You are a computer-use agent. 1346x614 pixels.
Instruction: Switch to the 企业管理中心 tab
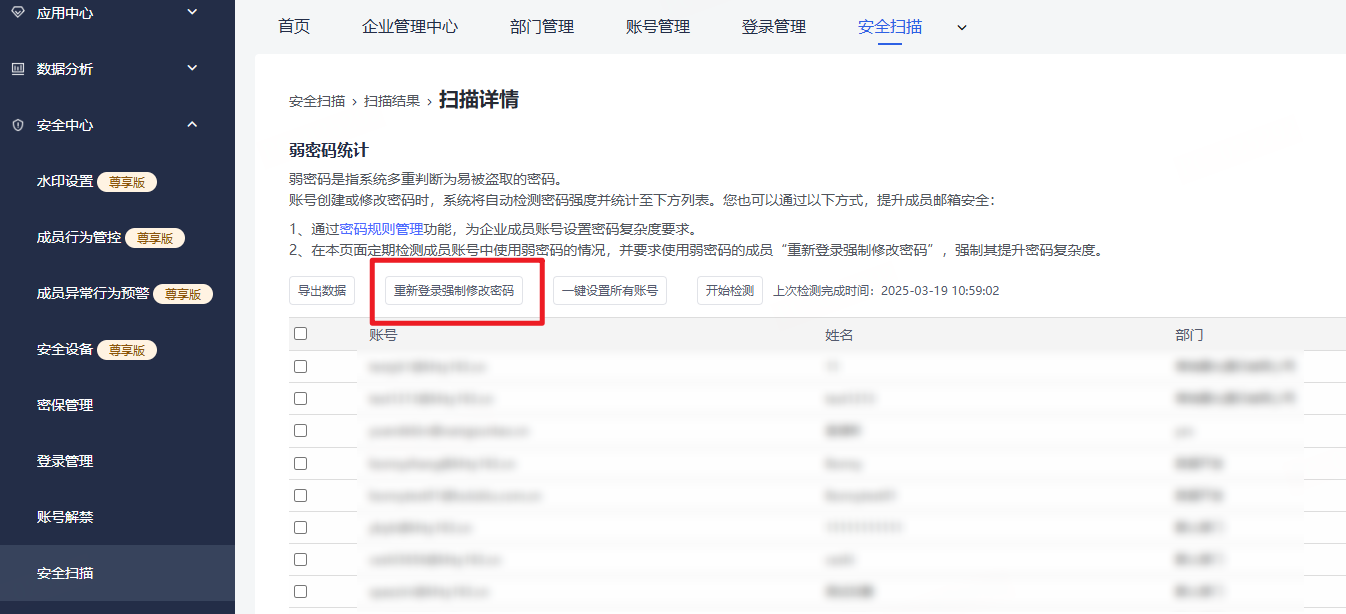pyautogui.click(x=410, y=27)
